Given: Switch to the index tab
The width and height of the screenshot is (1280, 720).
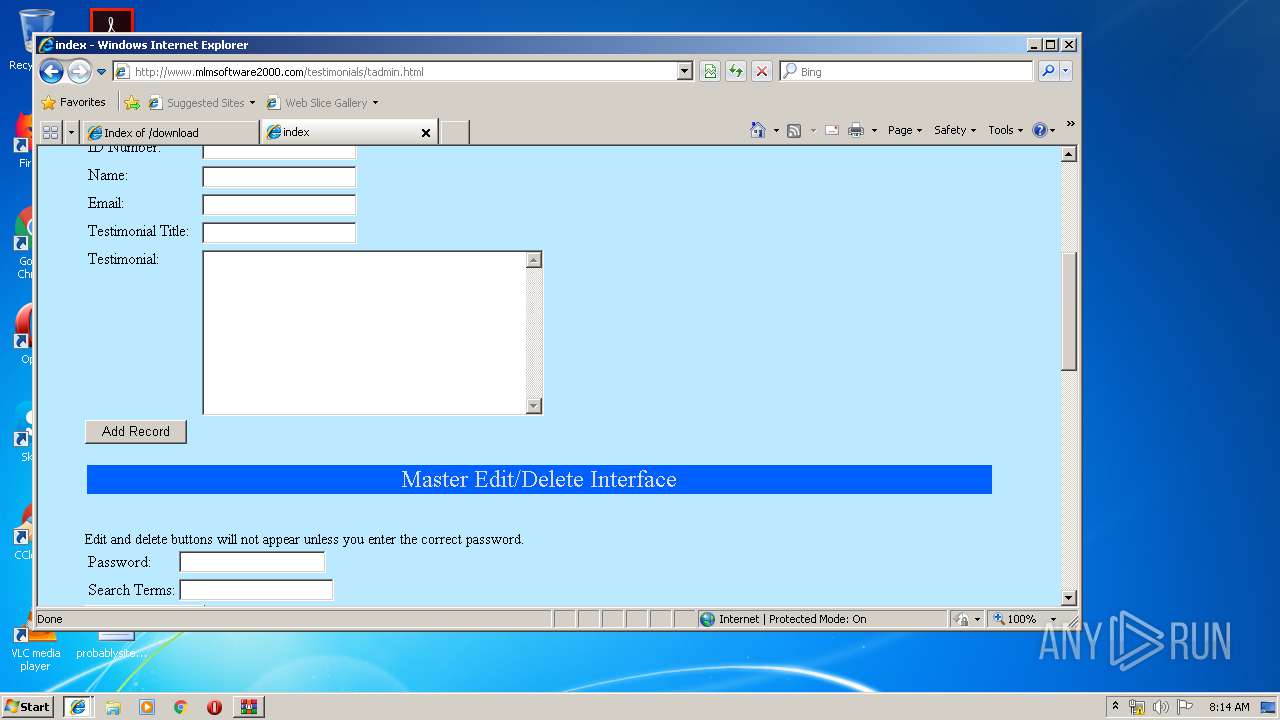Looking at the screenshot, I should (340, 132).
